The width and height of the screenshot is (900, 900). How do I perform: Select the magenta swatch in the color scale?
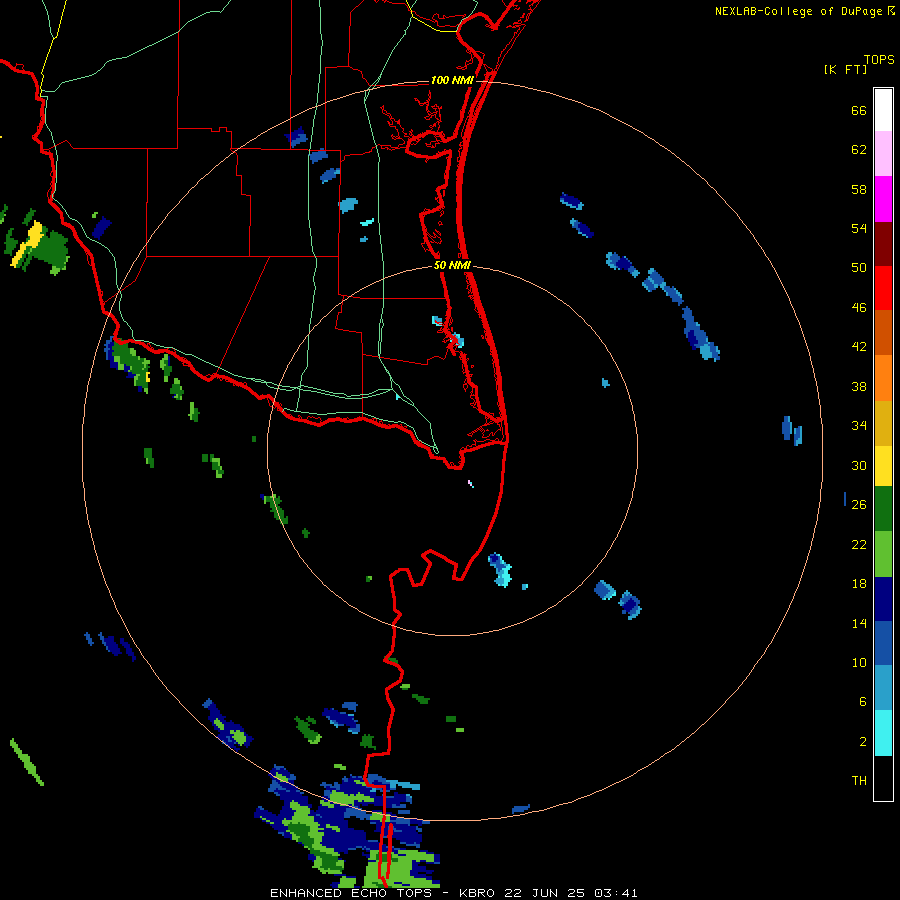pyautogui.click(x=883, y=199)
